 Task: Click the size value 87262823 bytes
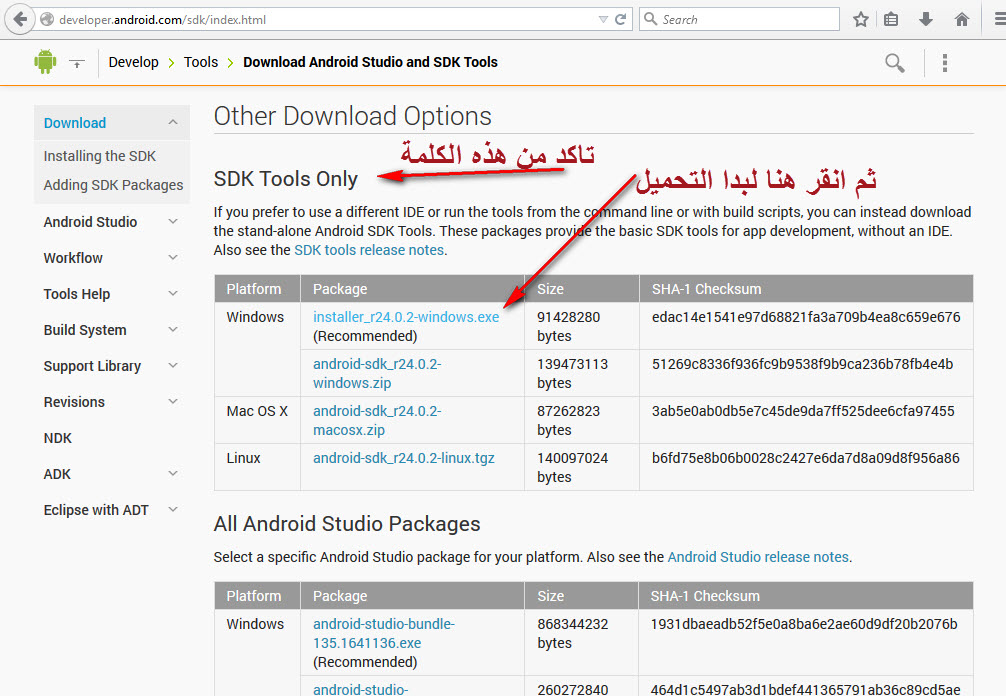(x=568, y=420)
